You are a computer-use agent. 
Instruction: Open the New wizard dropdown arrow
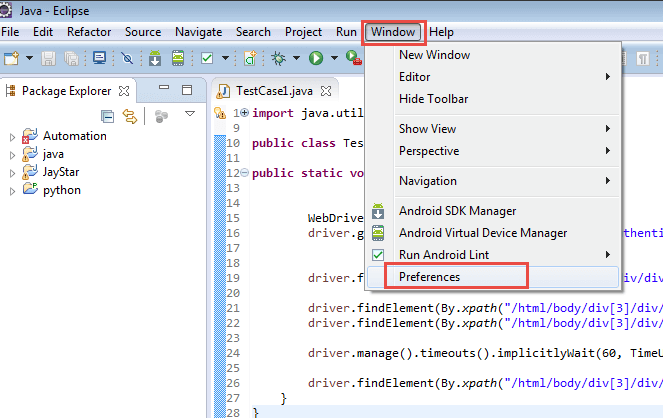pyautogui.click(x=29, y=58)
